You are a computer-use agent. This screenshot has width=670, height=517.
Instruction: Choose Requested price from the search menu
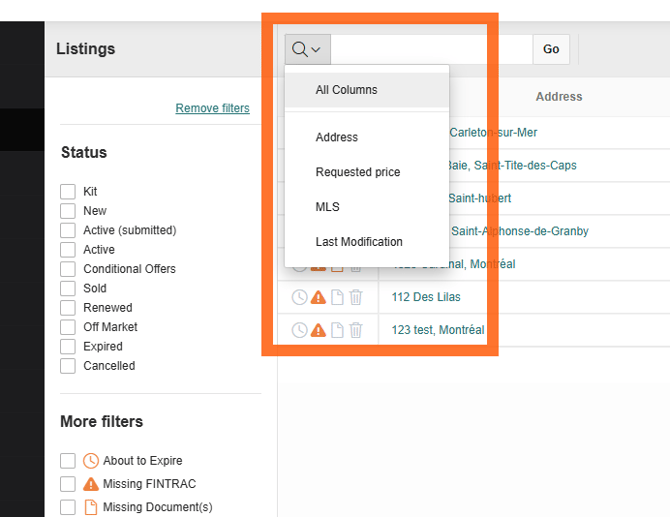pos(358,172)
